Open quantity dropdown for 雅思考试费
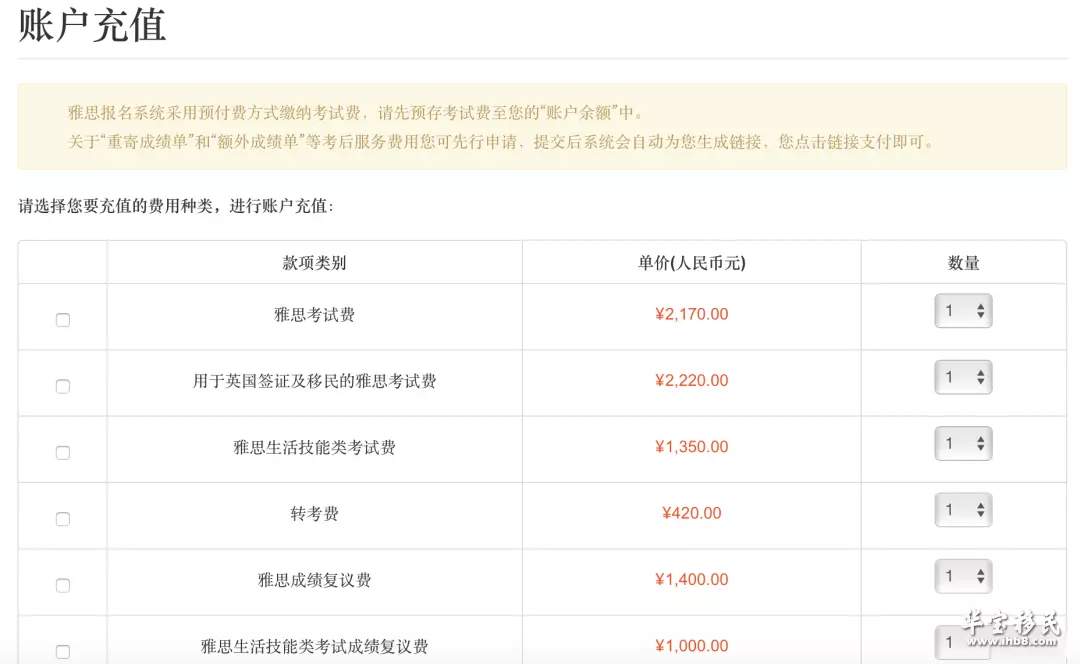Image resolution: width=1080 pixels, height=664 pixels. [963, 311]
